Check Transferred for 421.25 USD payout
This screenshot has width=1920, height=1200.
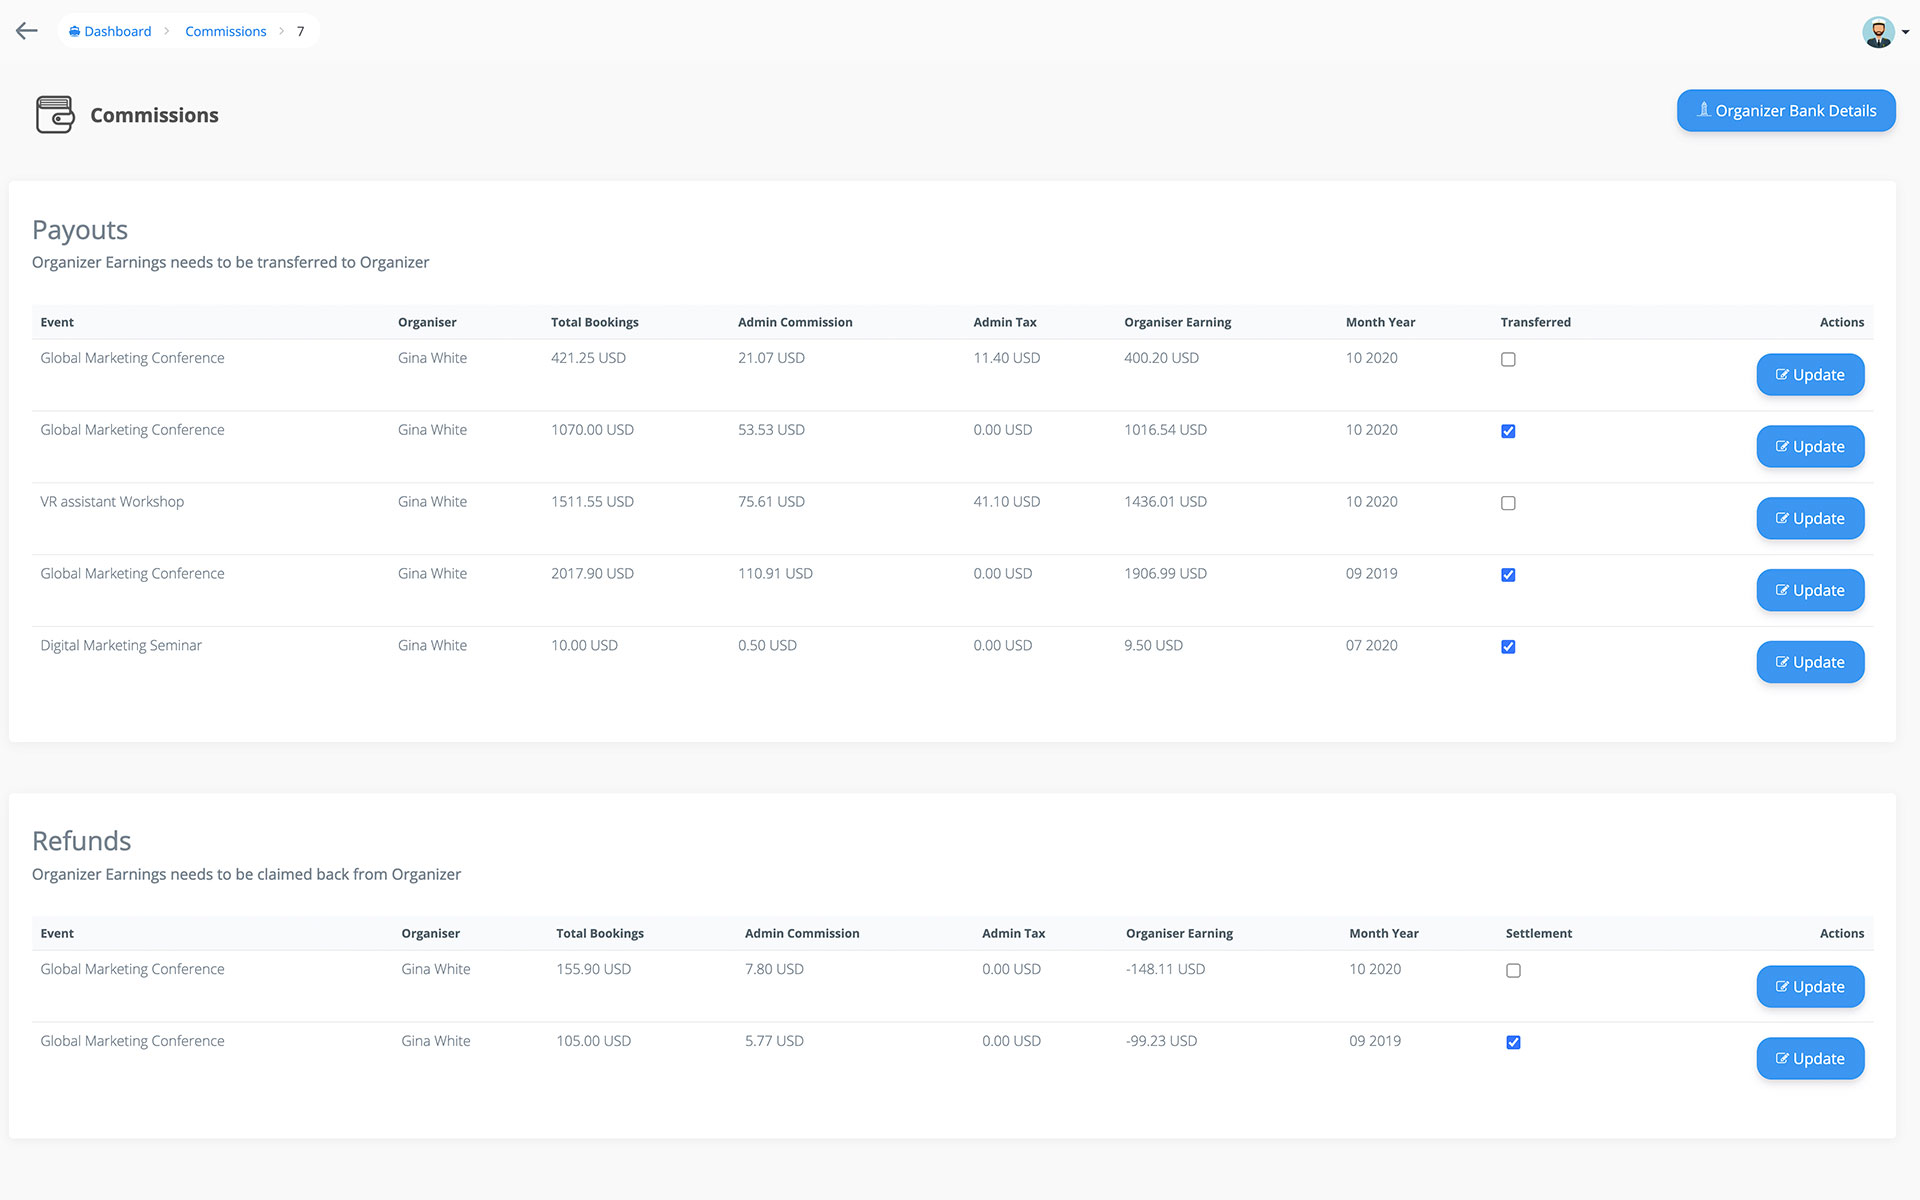coord(1508,359)
